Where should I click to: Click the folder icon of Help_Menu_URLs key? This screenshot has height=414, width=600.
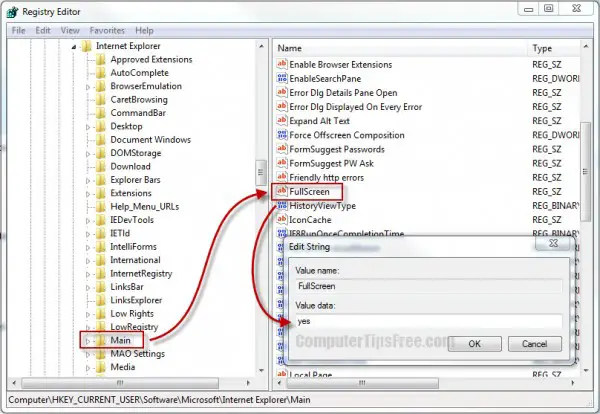click(101, 207)
